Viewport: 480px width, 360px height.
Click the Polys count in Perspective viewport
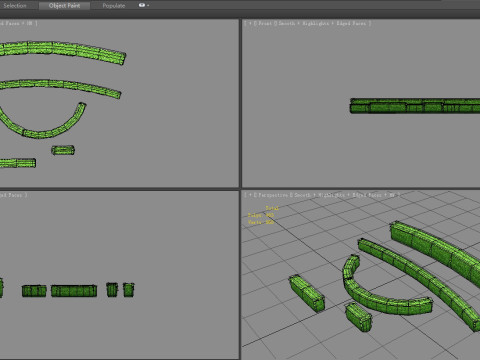tap(261, 215)
